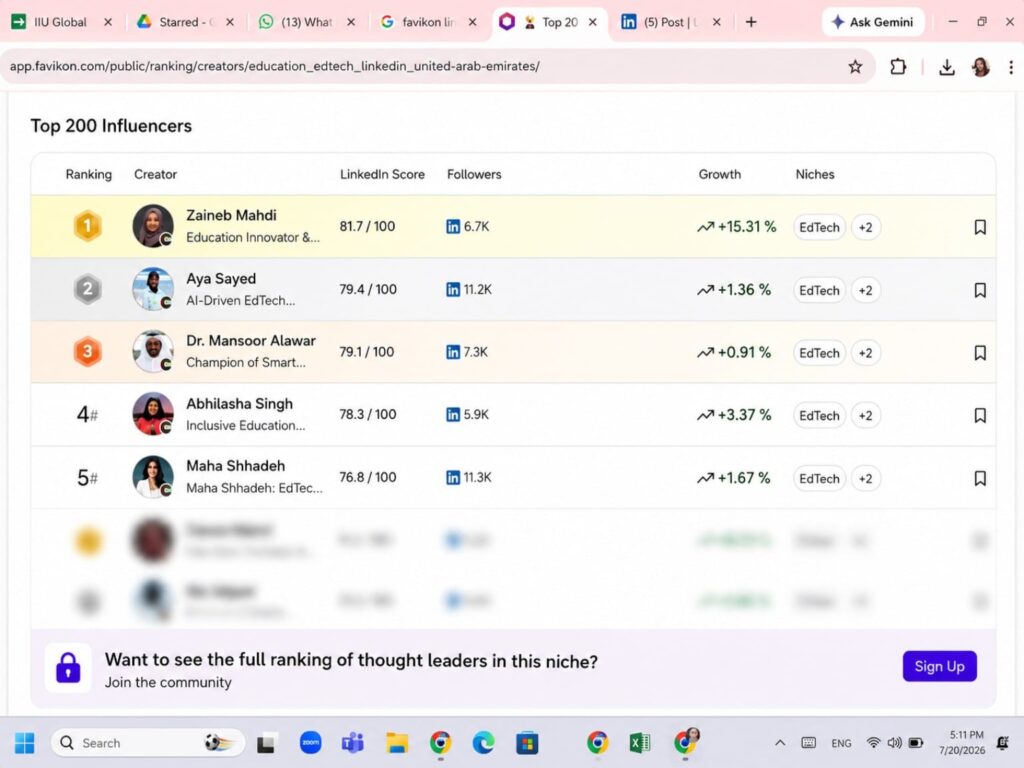This screenshot has width=1024, height=768.
Task: Expand the +2 niches for Maha Shhadeh
Action: pyautogui.click(x=865, y=478)
